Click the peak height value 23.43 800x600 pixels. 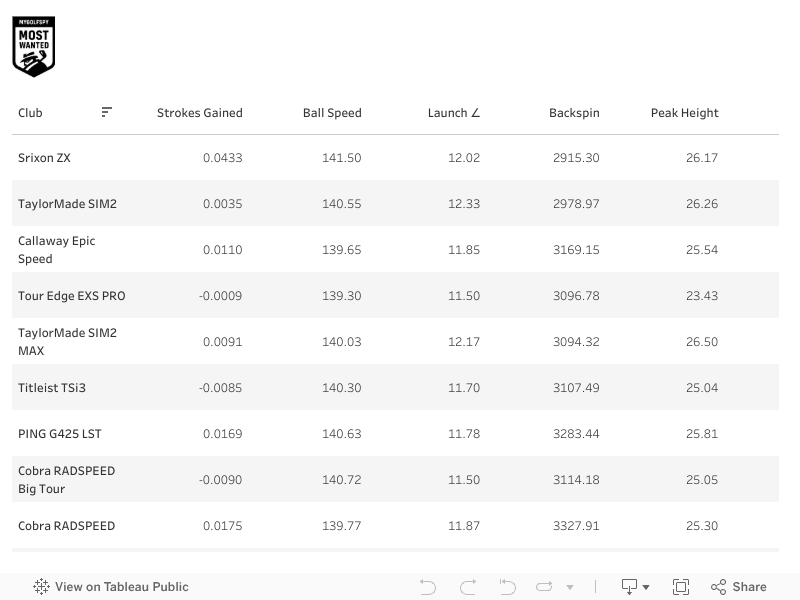pos(702,296)
